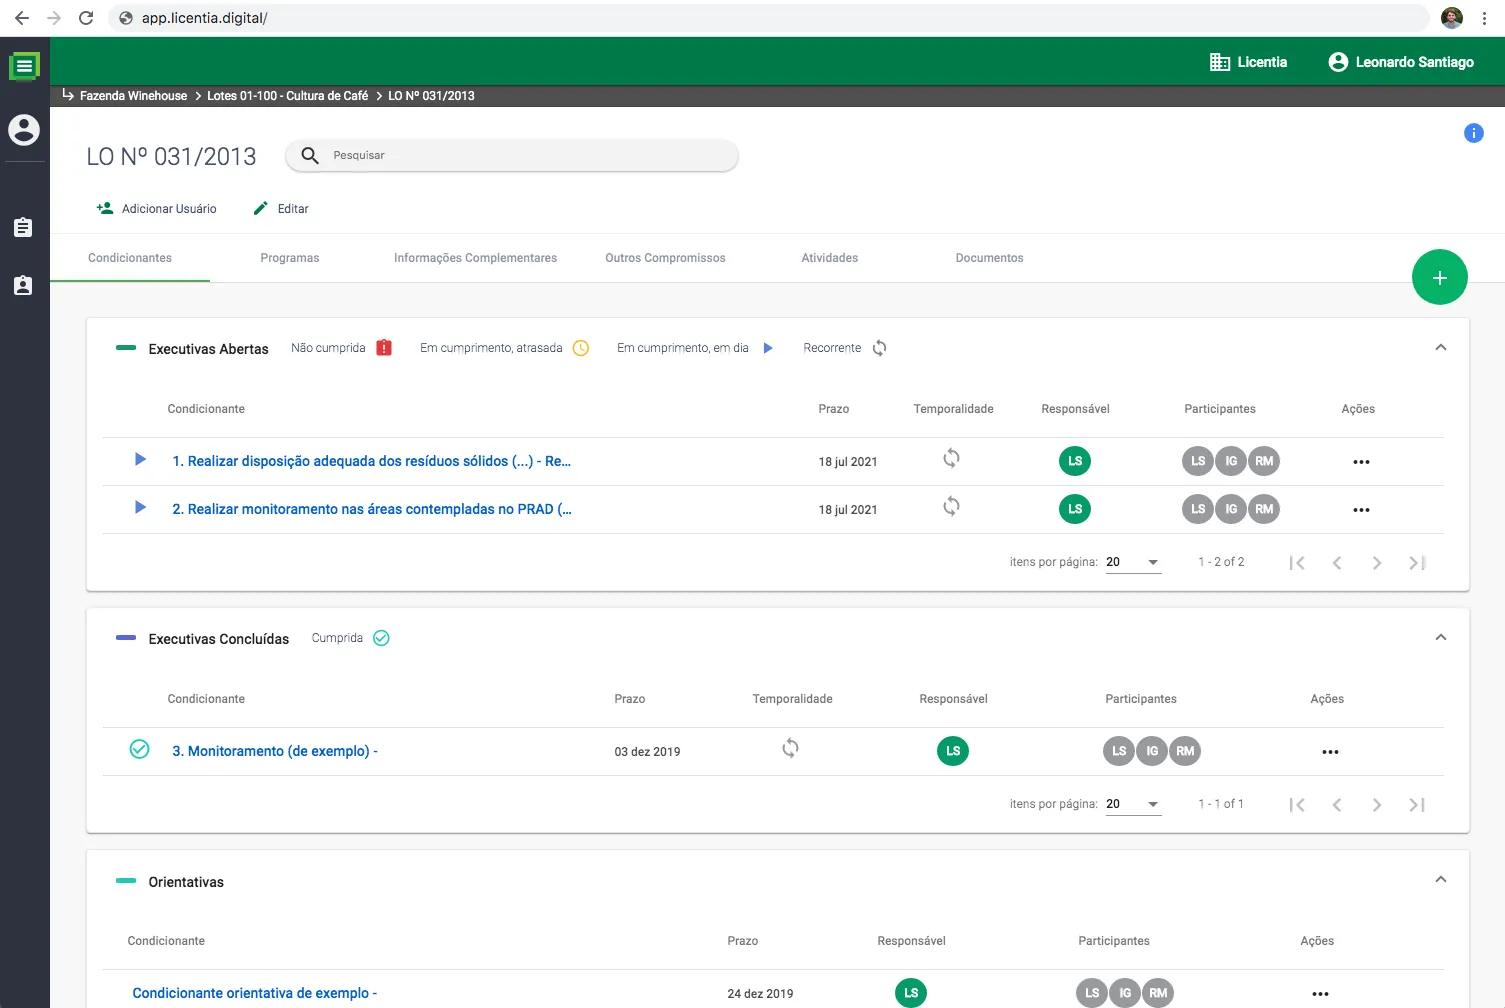Click completed check icon beside Monitoramento (de exemplo)

coord(139,749)
